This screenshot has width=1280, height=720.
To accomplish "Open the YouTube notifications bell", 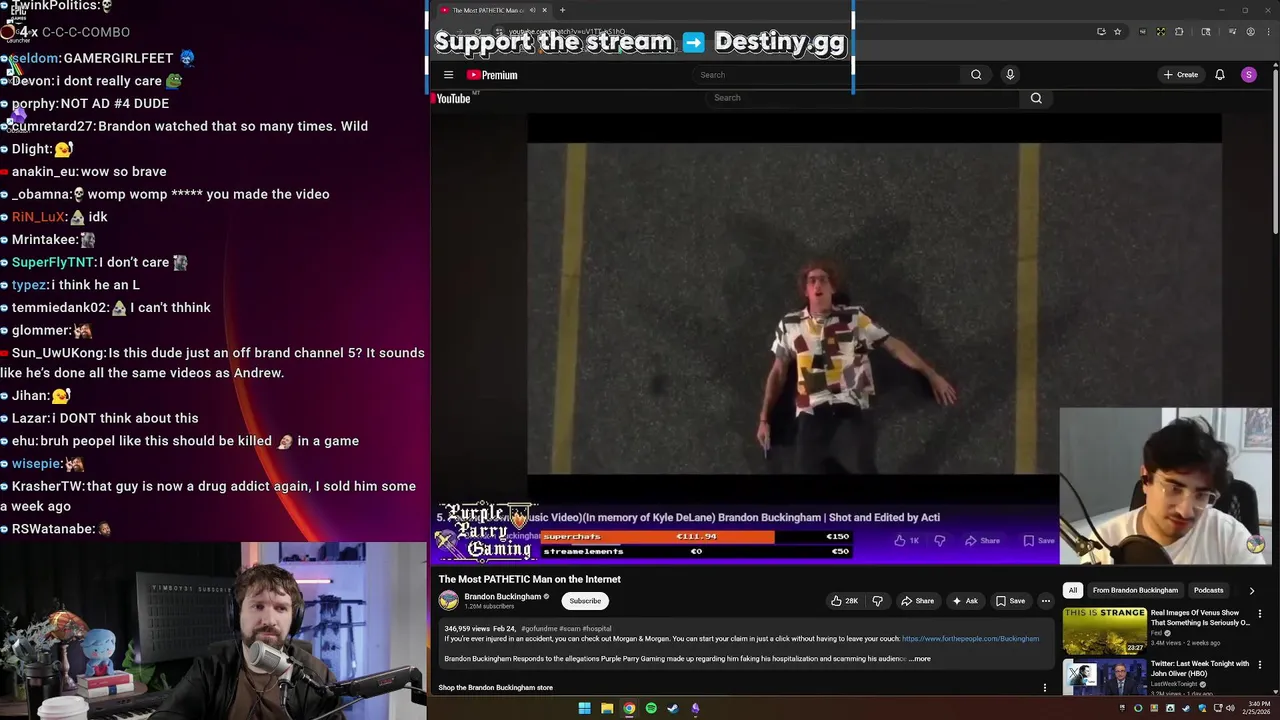I will [1220, 75].
